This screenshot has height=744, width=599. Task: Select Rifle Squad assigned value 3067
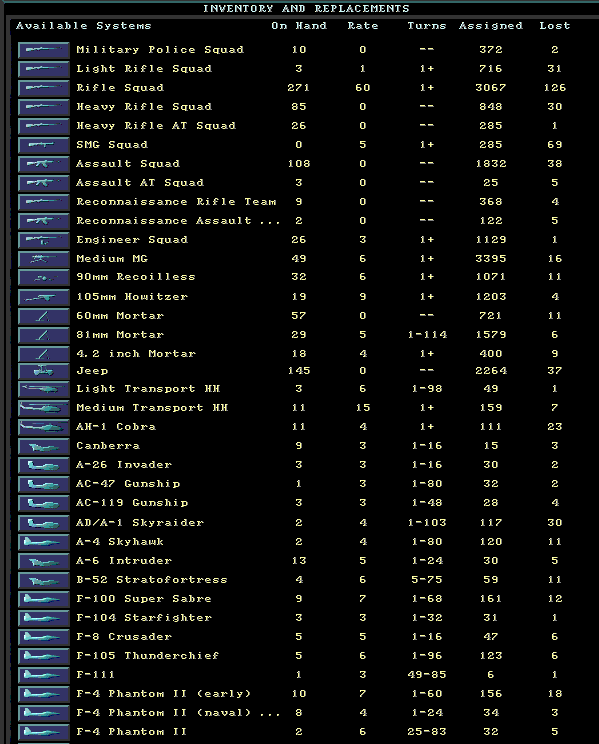(491, 88)
